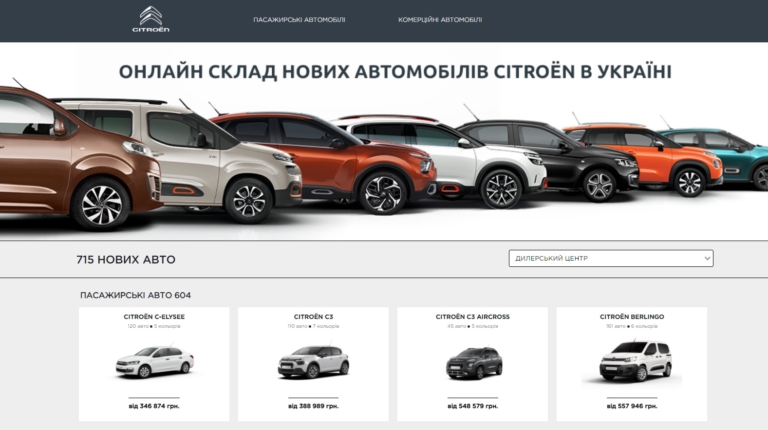Select the Citroën C-Elysee car image
The image size is (768, 430).
(x=154, y=362)
